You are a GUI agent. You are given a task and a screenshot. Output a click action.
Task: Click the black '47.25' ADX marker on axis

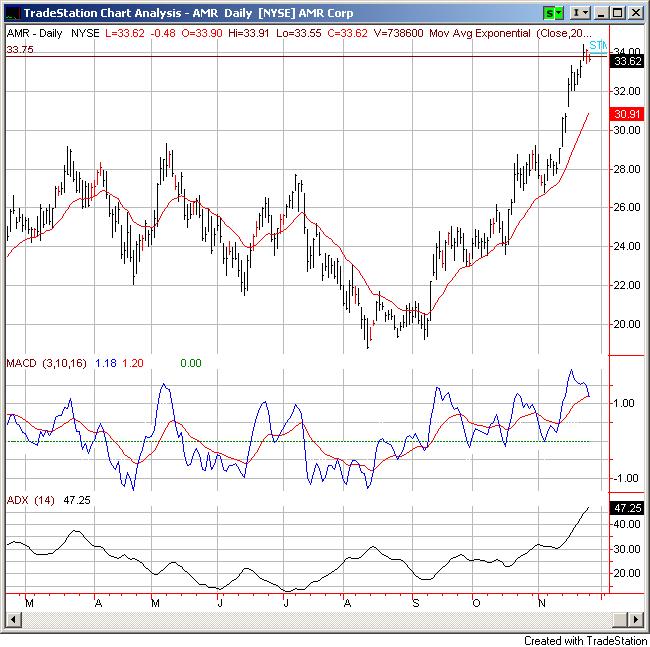(628, 508)
